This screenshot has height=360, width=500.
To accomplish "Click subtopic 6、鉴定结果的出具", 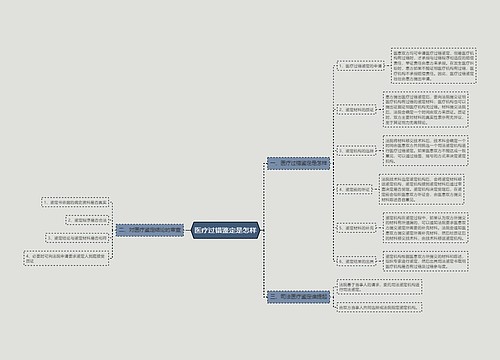I will 356,262.
